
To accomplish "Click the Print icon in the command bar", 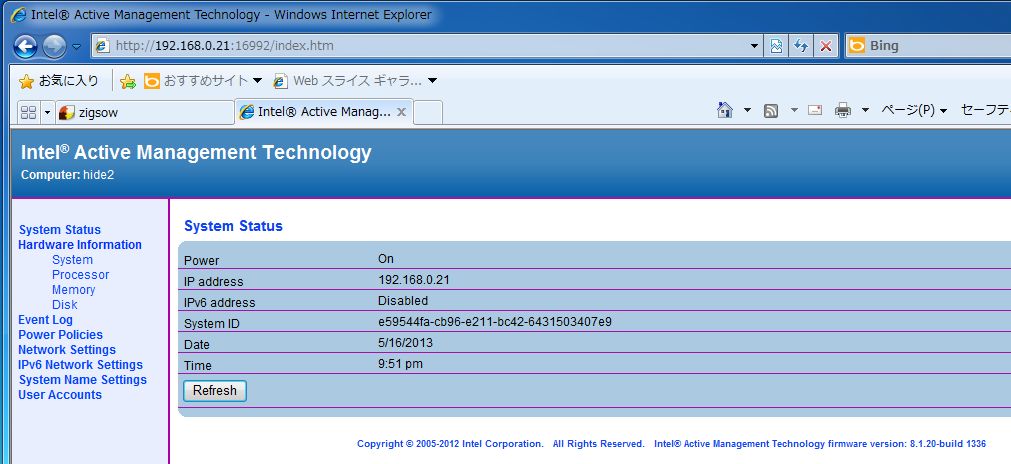I will pos(843,111).
